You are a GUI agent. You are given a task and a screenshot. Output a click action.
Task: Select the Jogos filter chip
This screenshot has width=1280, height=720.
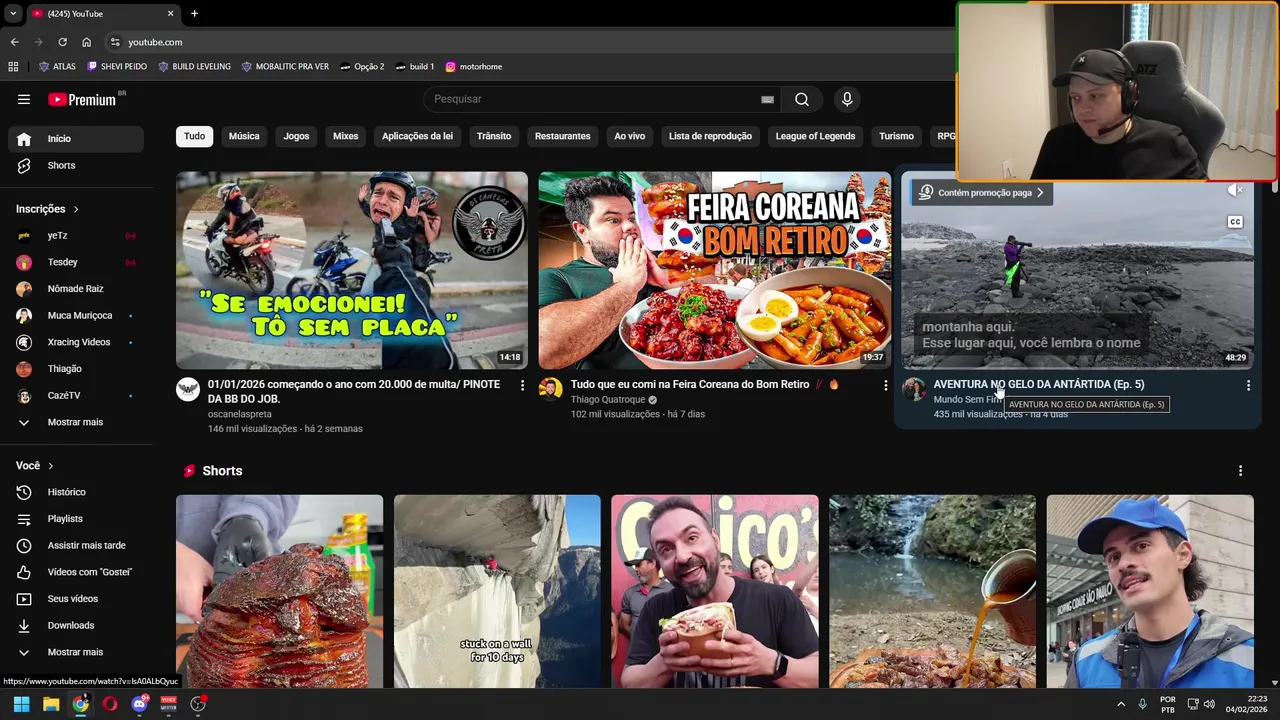296,136
